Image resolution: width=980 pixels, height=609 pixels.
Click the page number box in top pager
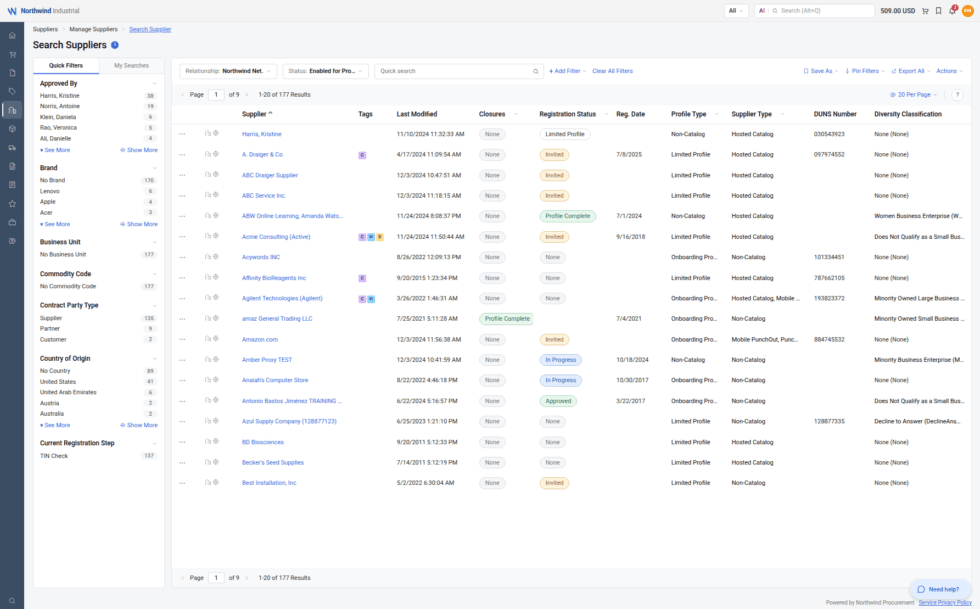point(216,95)
